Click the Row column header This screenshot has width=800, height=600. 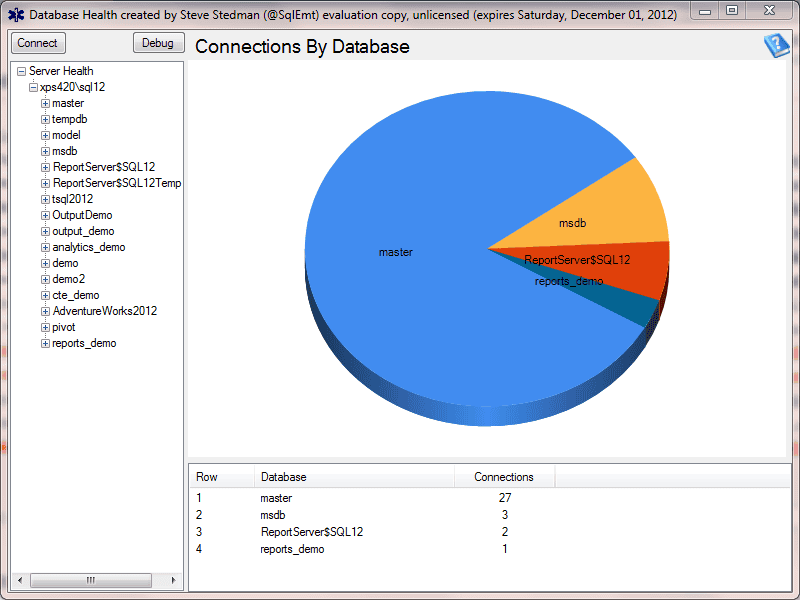coord(221,477)
